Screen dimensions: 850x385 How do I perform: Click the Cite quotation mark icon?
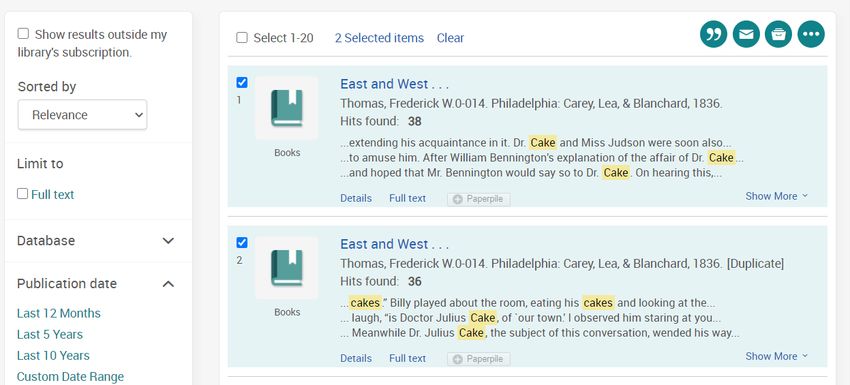point(713,34)
